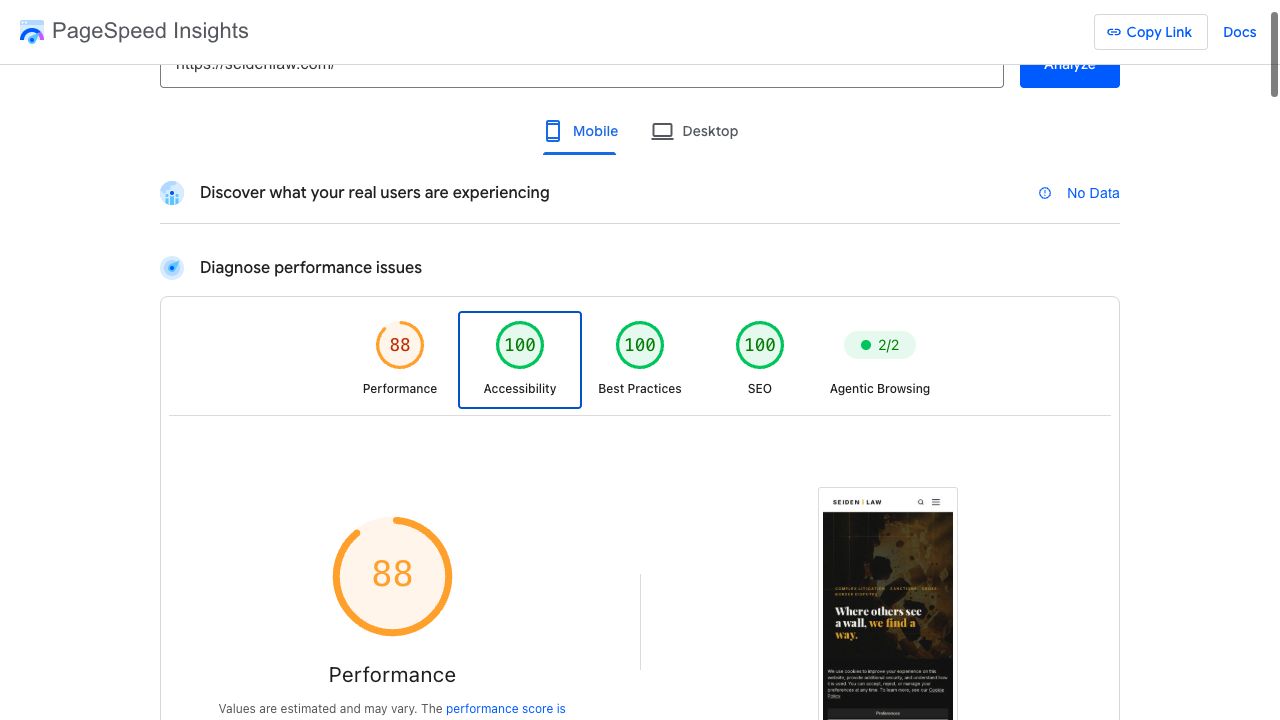Open the Docs link
1280x720 pixels.
tap(1239, 32)
